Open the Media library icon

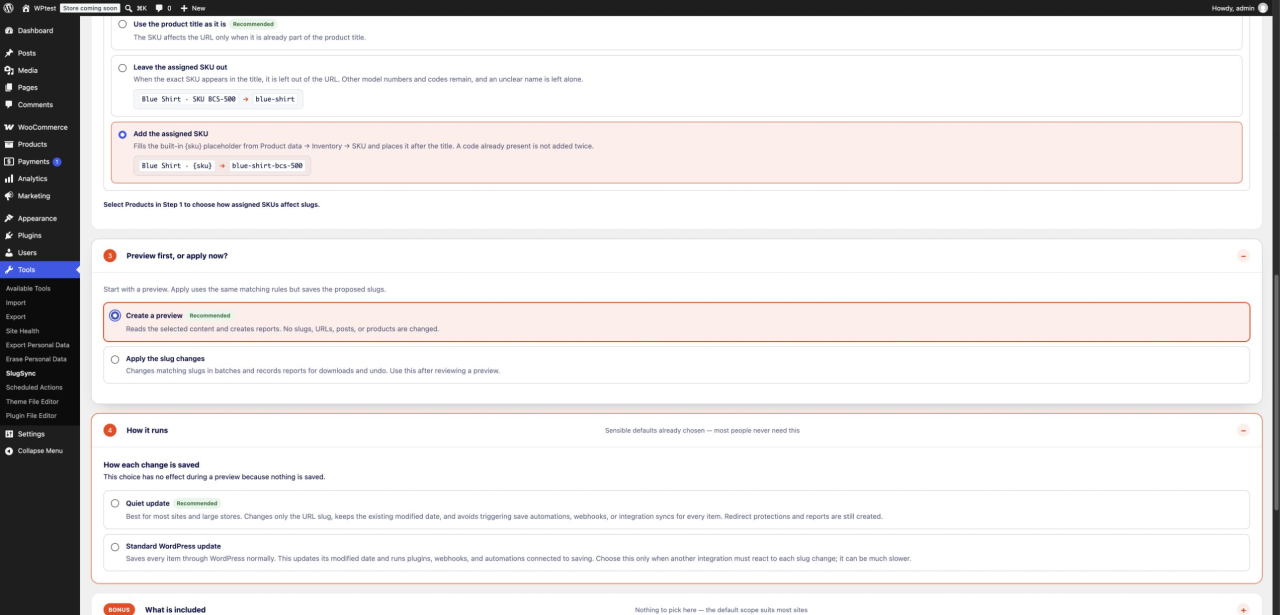(x=9, y=70)
